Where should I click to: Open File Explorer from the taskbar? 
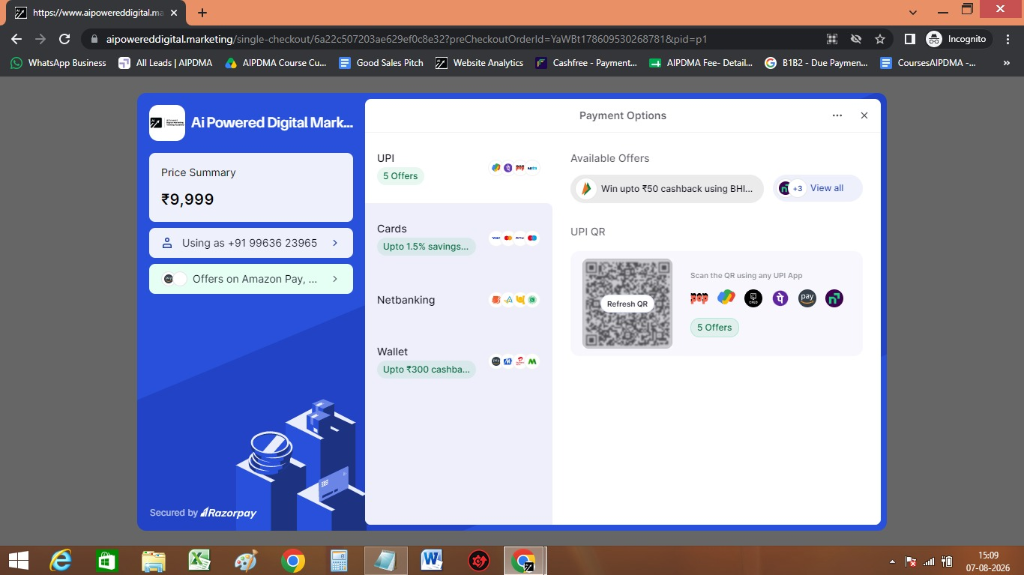(x=153, y=561)
